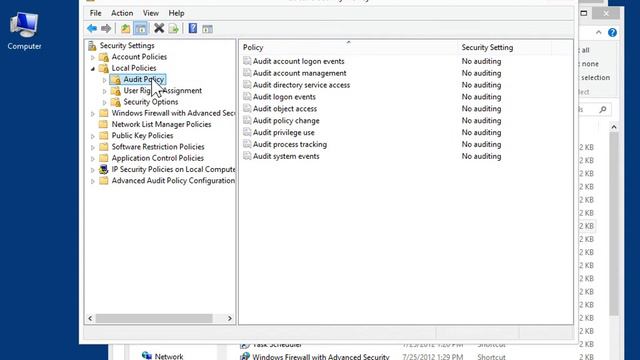Click Audit account logon events policy icon
Screen dimensions: 640x360
click(247, 61)
